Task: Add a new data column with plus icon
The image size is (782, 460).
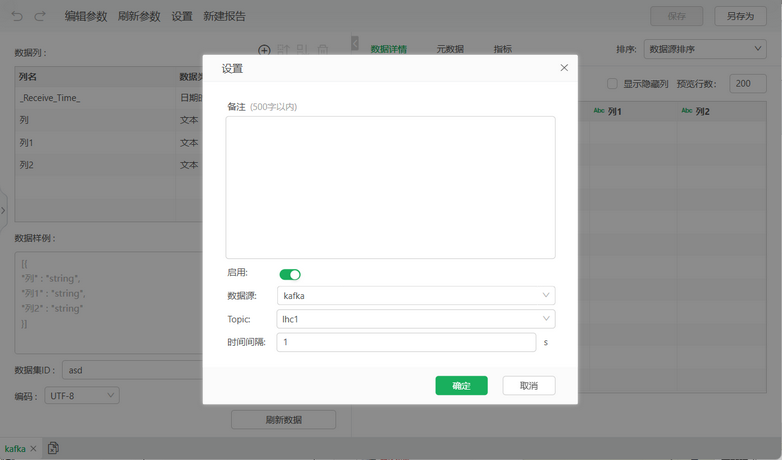Action: tap(264, 50)
